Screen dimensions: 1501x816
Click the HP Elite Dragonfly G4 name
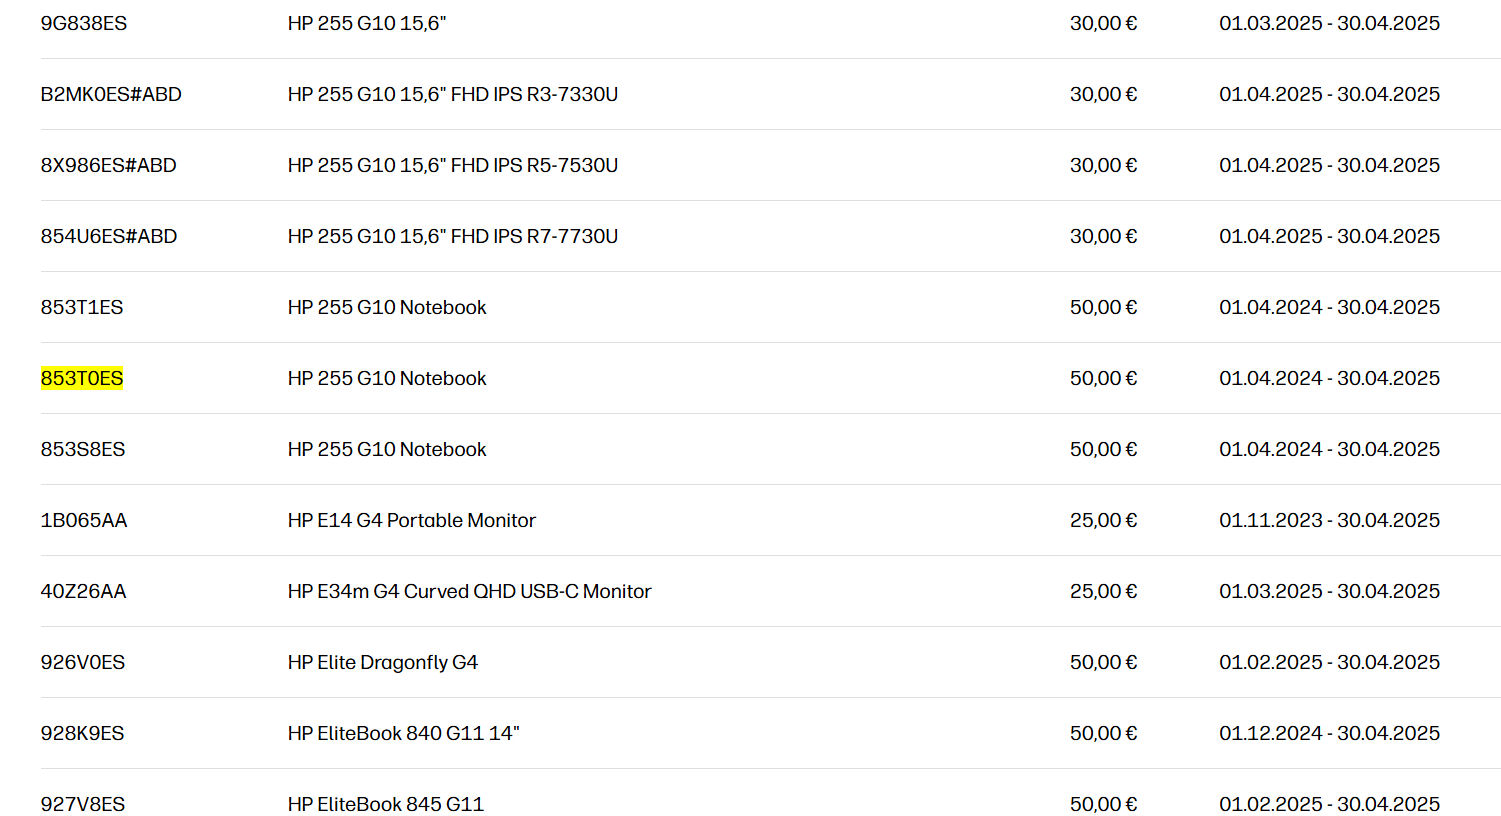(x=382, y=662)
